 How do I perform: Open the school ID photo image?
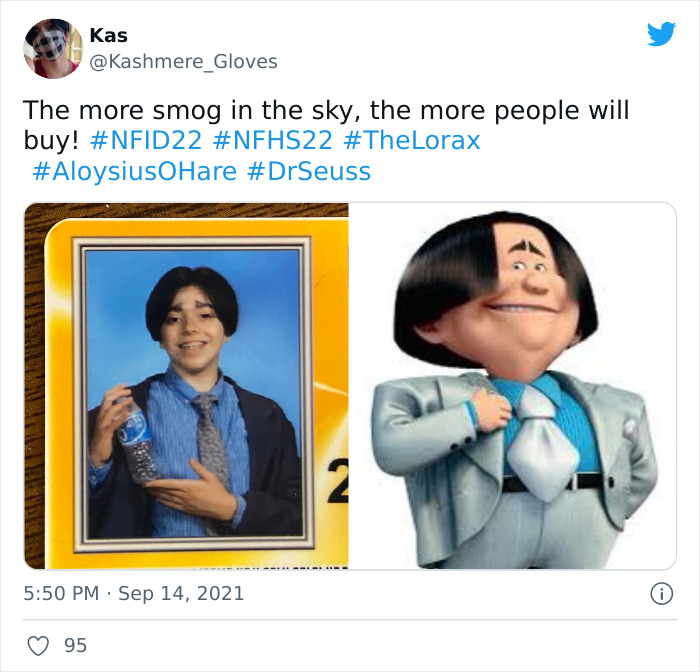pos(186,386)
